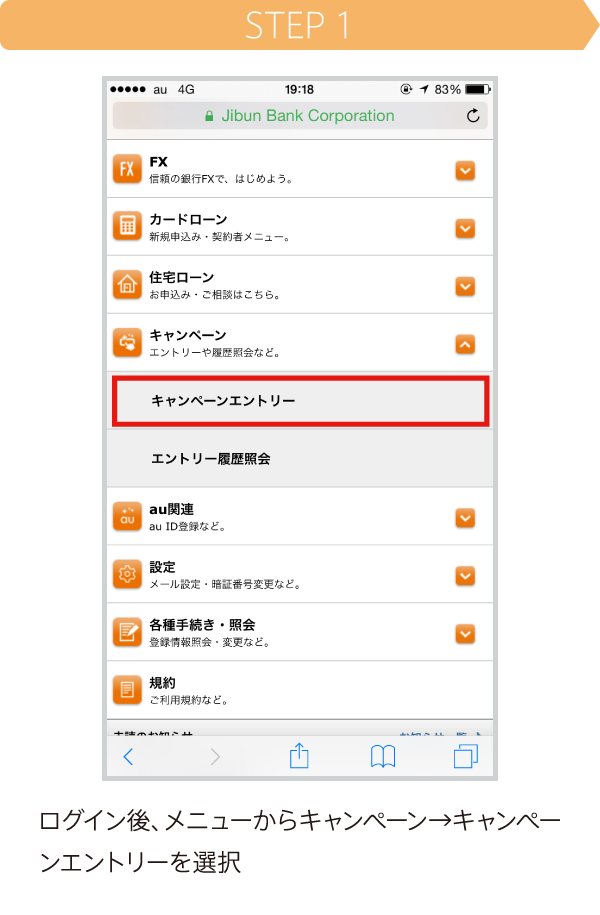
Task: Select キャンペーンエントリー menu item
Action: click(x=301, y=401)
